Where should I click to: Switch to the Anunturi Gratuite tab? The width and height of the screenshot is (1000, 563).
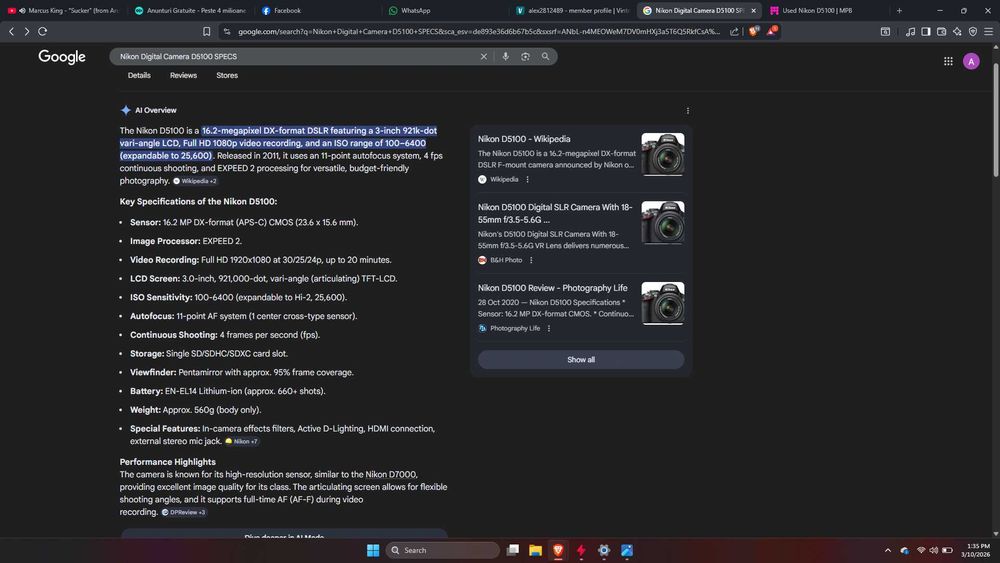[189, 10]
